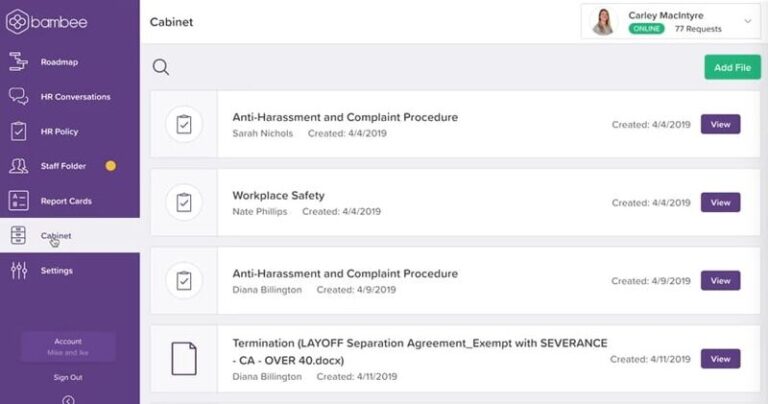The image size is (768, 404).
Task: Click the Termination file document icon
Action: [x=184, y=358]
